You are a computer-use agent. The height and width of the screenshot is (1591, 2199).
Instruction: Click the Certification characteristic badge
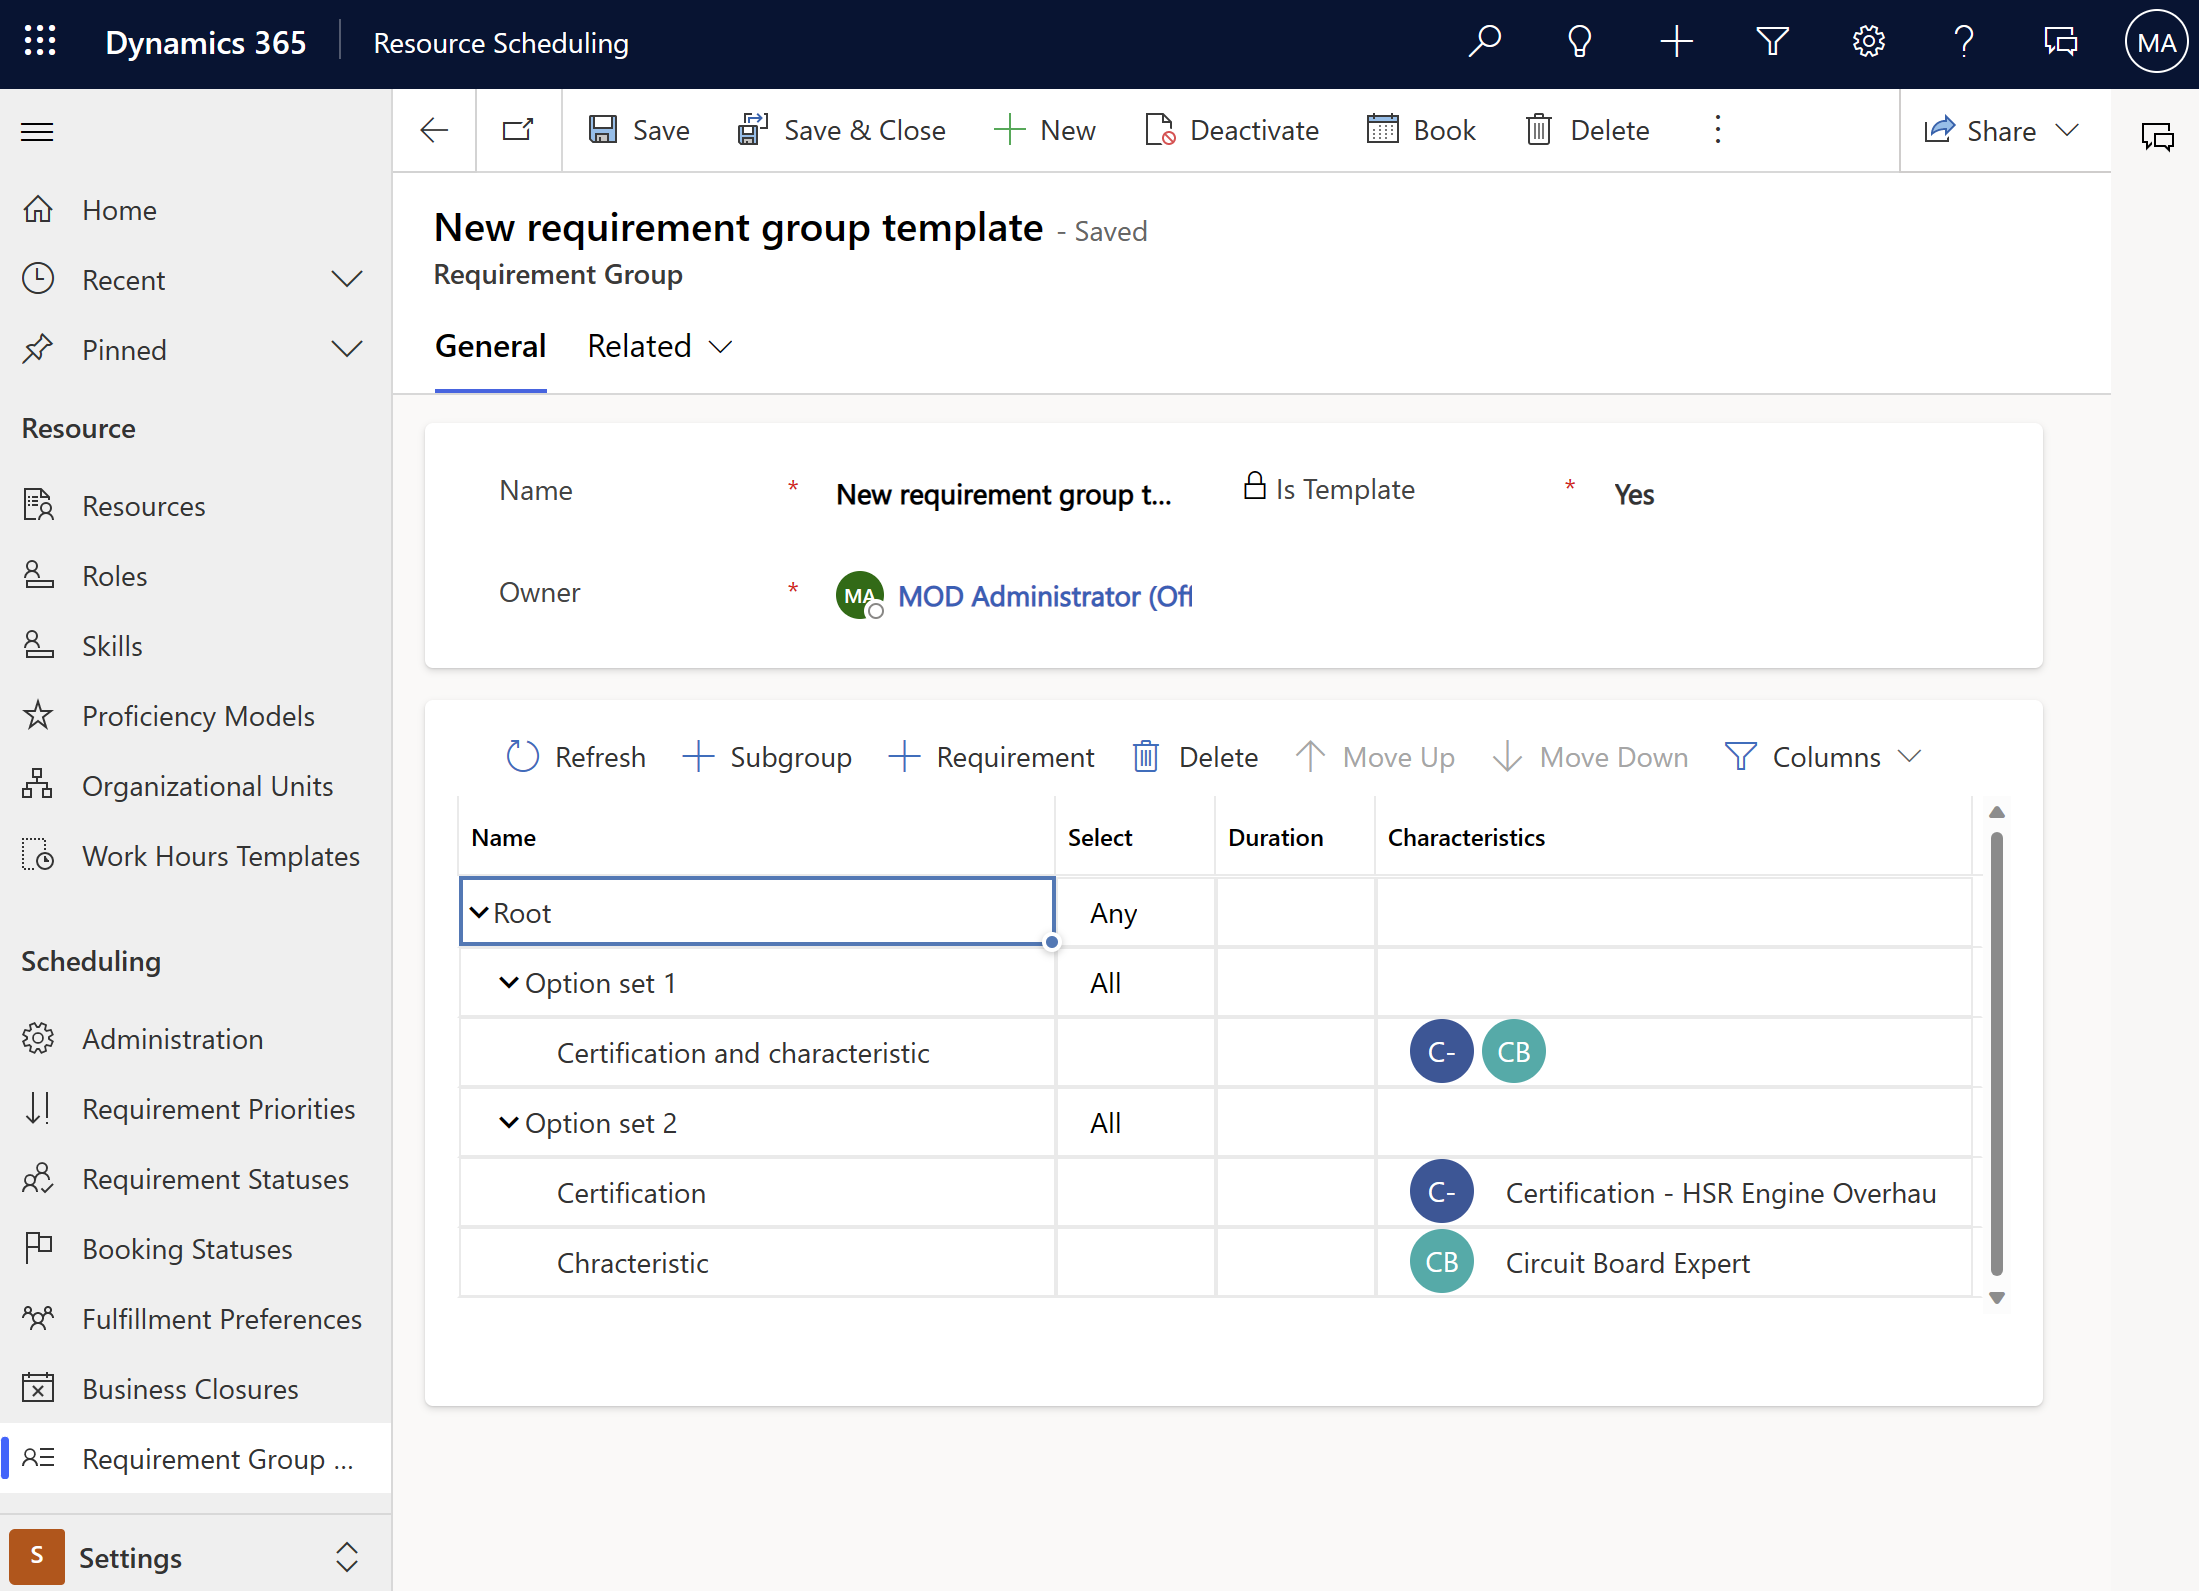tap(1439, 1192)
